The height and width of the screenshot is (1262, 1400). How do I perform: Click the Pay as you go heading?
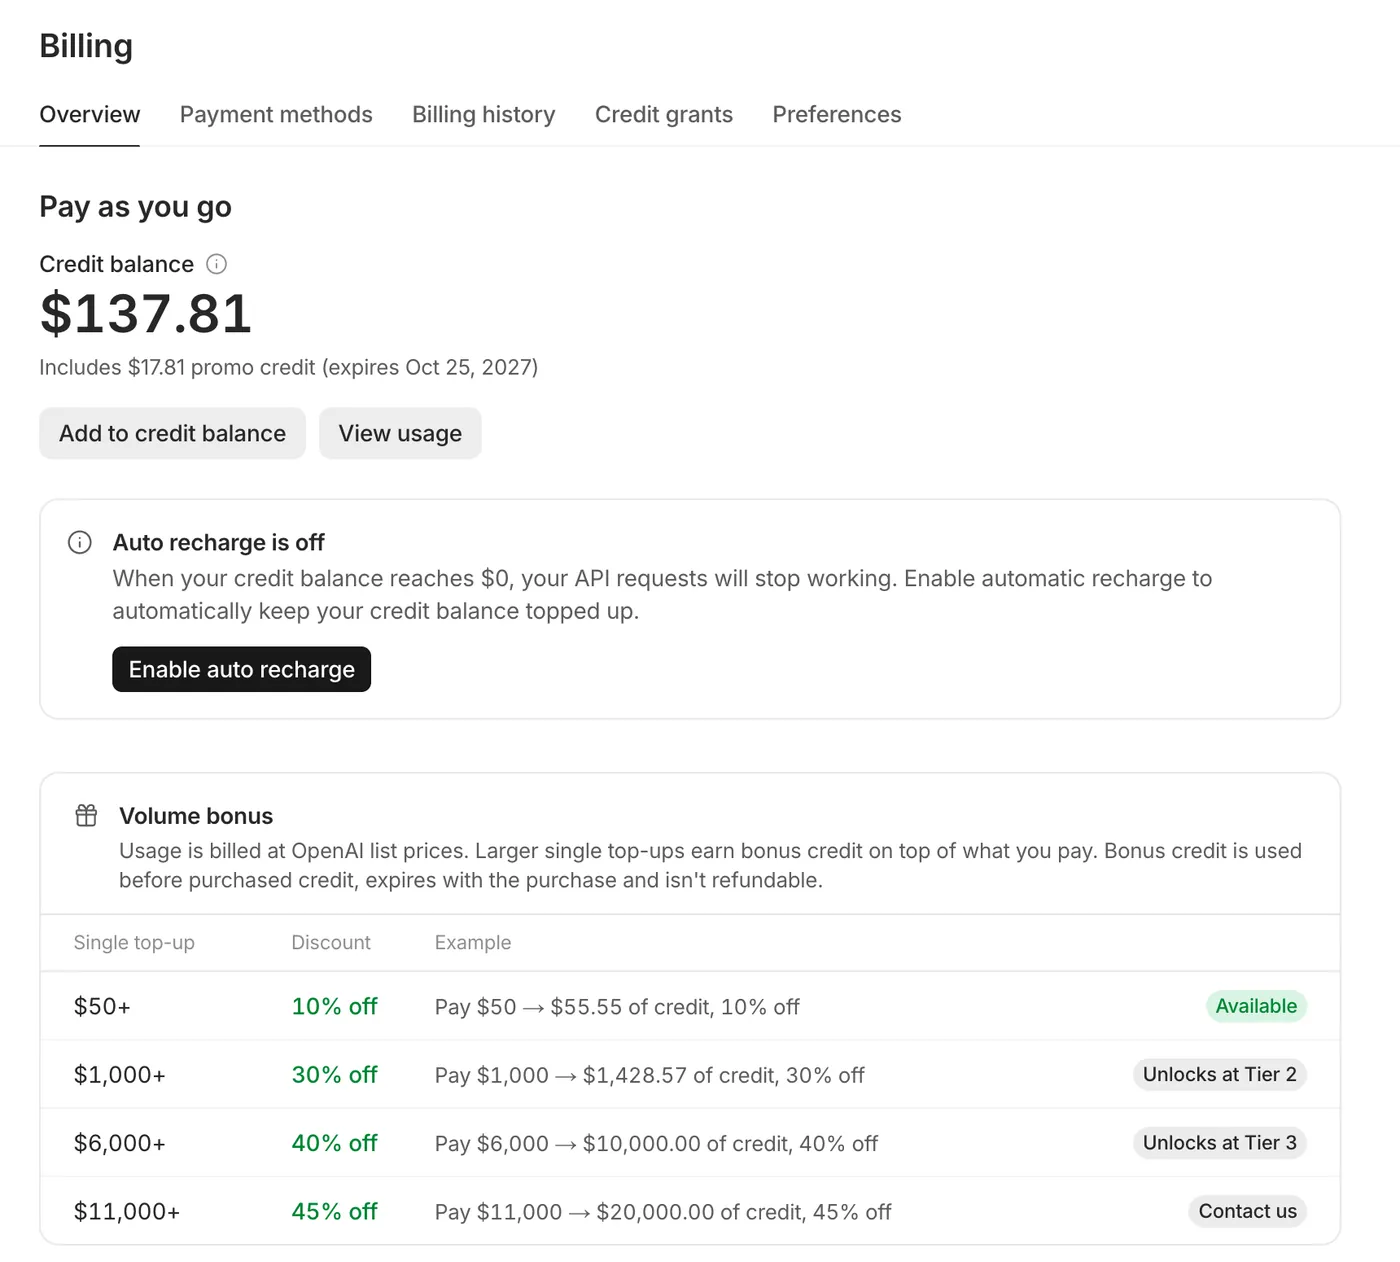135,206
